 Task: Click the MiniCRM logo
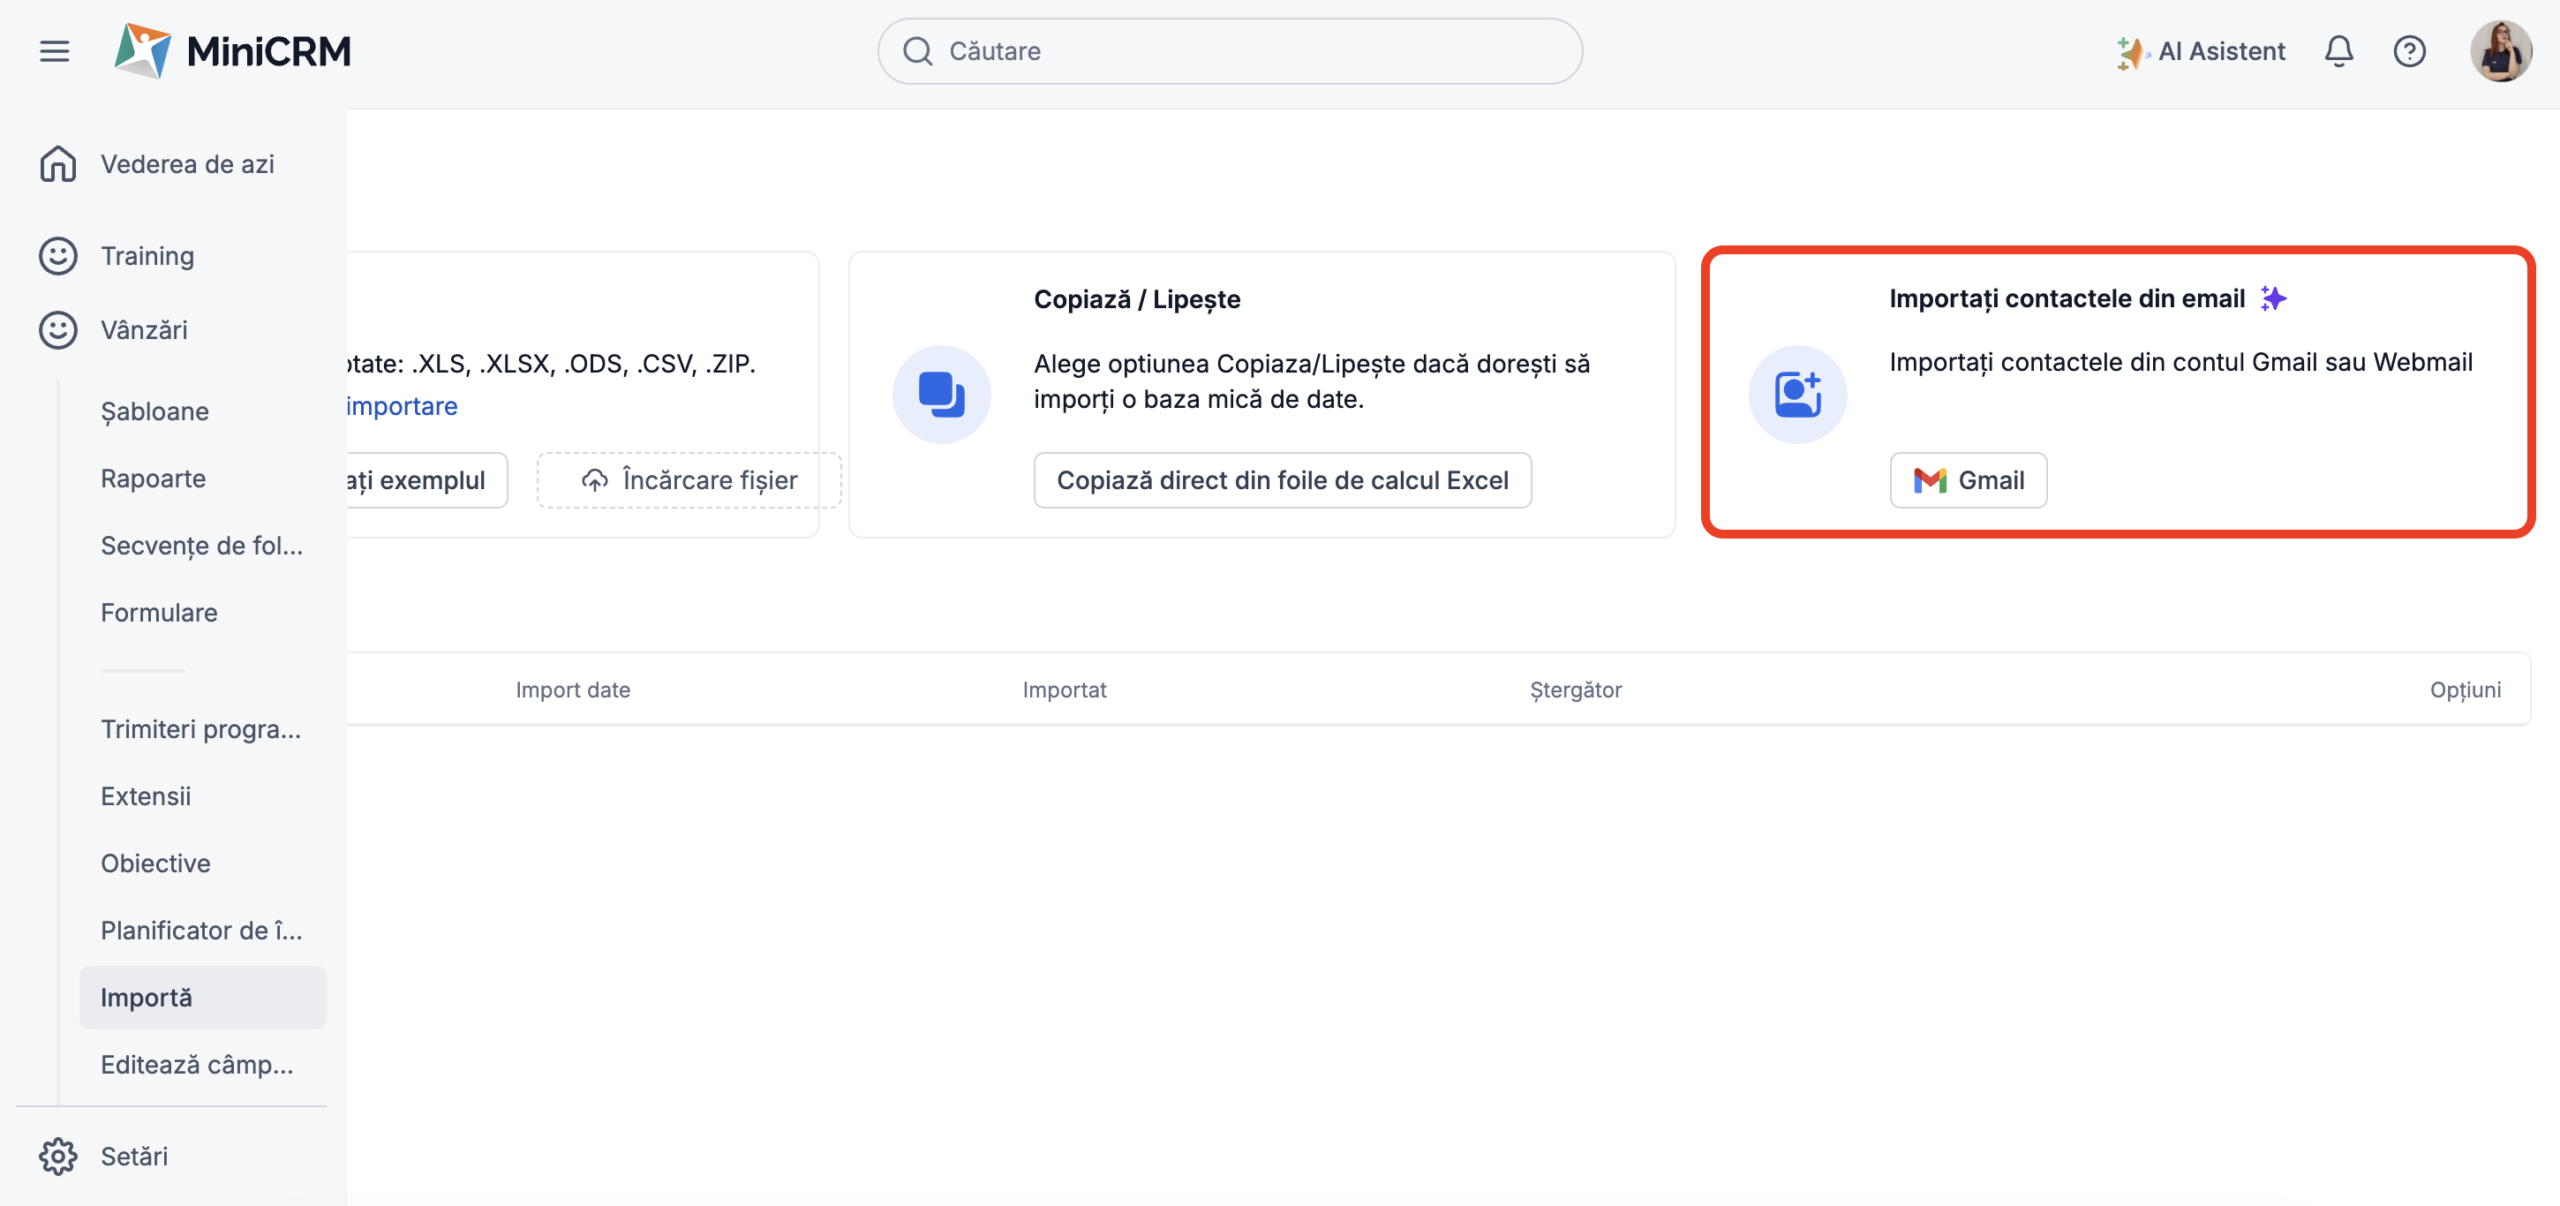click(232, 51)
